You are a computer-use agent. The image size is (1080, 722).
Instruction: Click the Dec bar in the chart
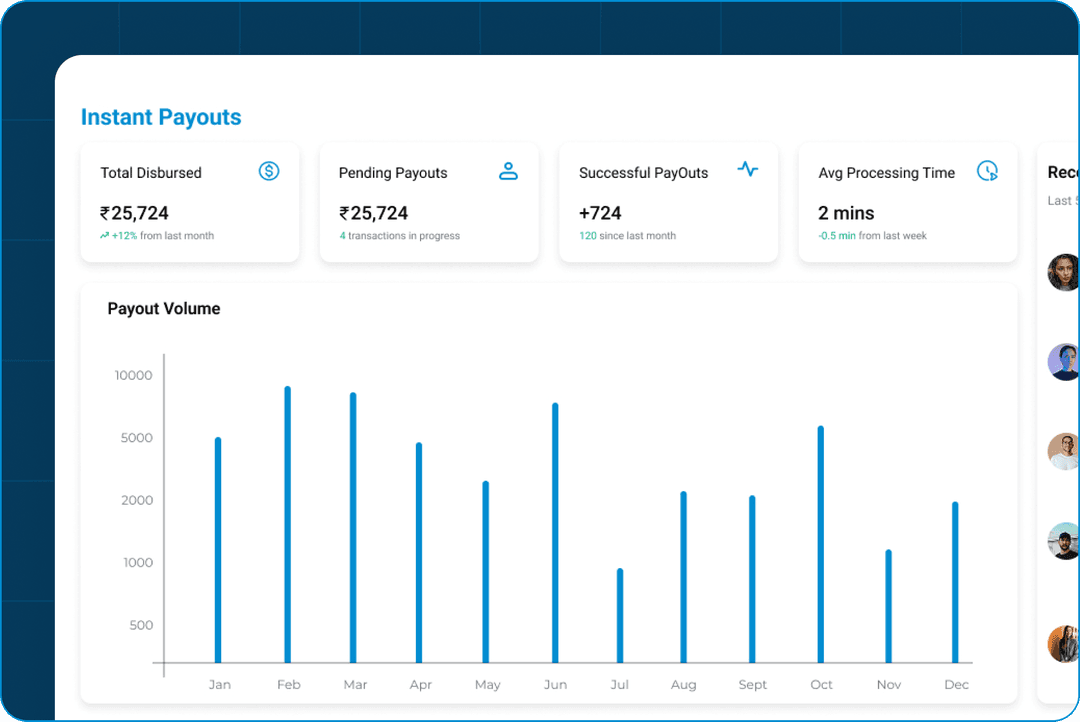pos(955,582)
